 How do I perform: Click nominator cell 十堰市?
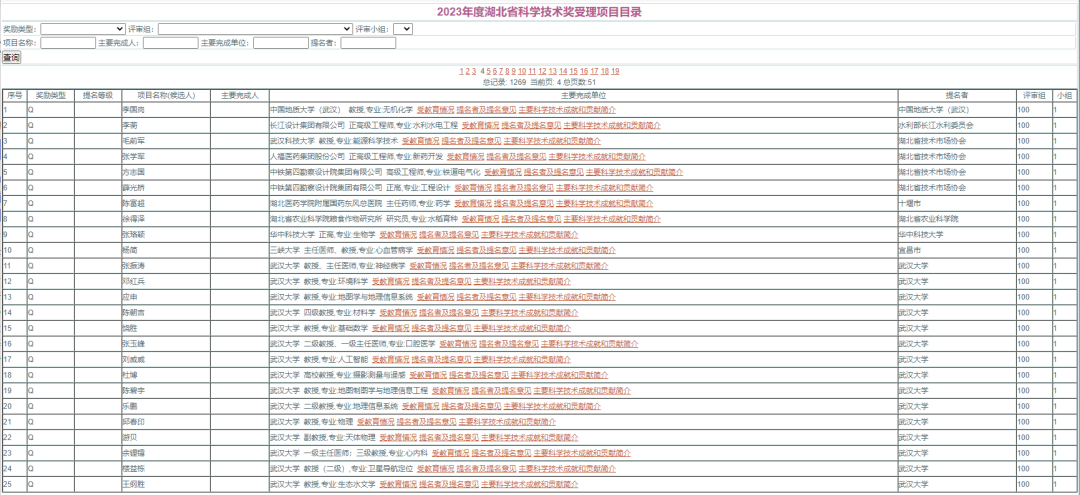click(909, 203)
